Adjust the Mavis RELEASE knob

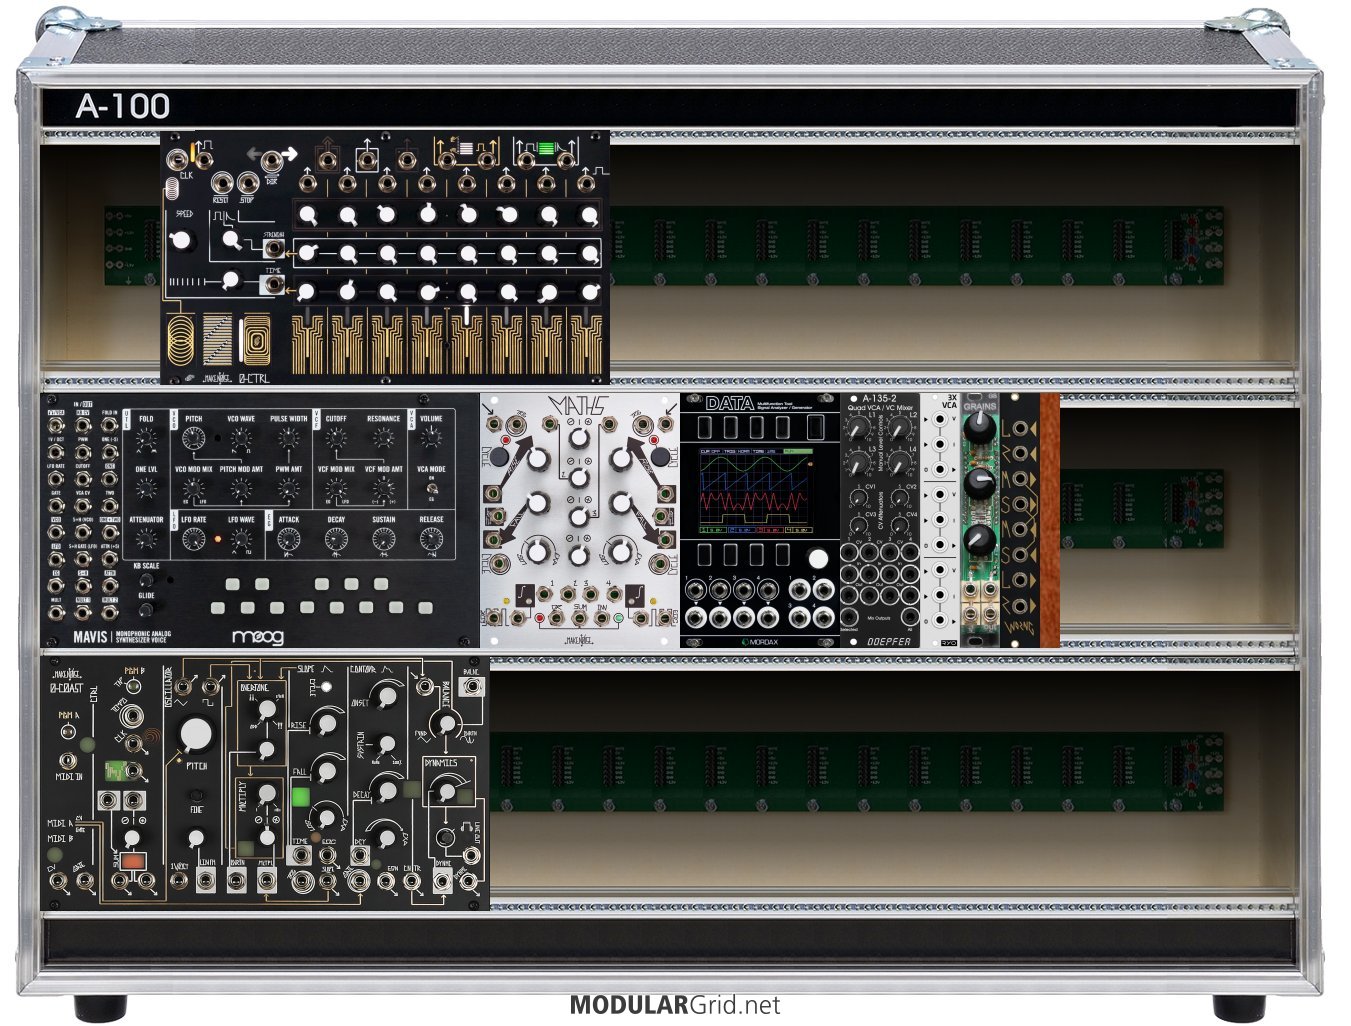click(431, 540)
